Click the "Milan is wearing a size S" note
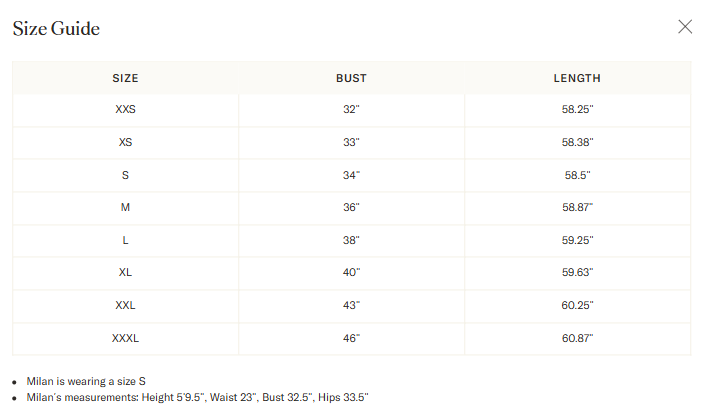This screenshot has height=416, width=702. (x=86, y=381)
